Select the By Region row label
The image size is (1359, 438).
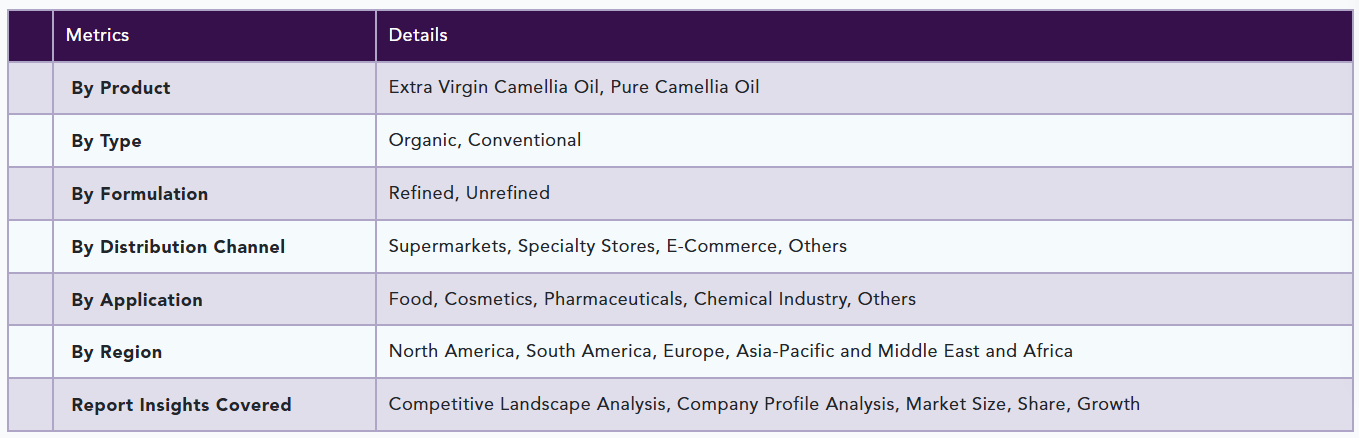point(116,352)
